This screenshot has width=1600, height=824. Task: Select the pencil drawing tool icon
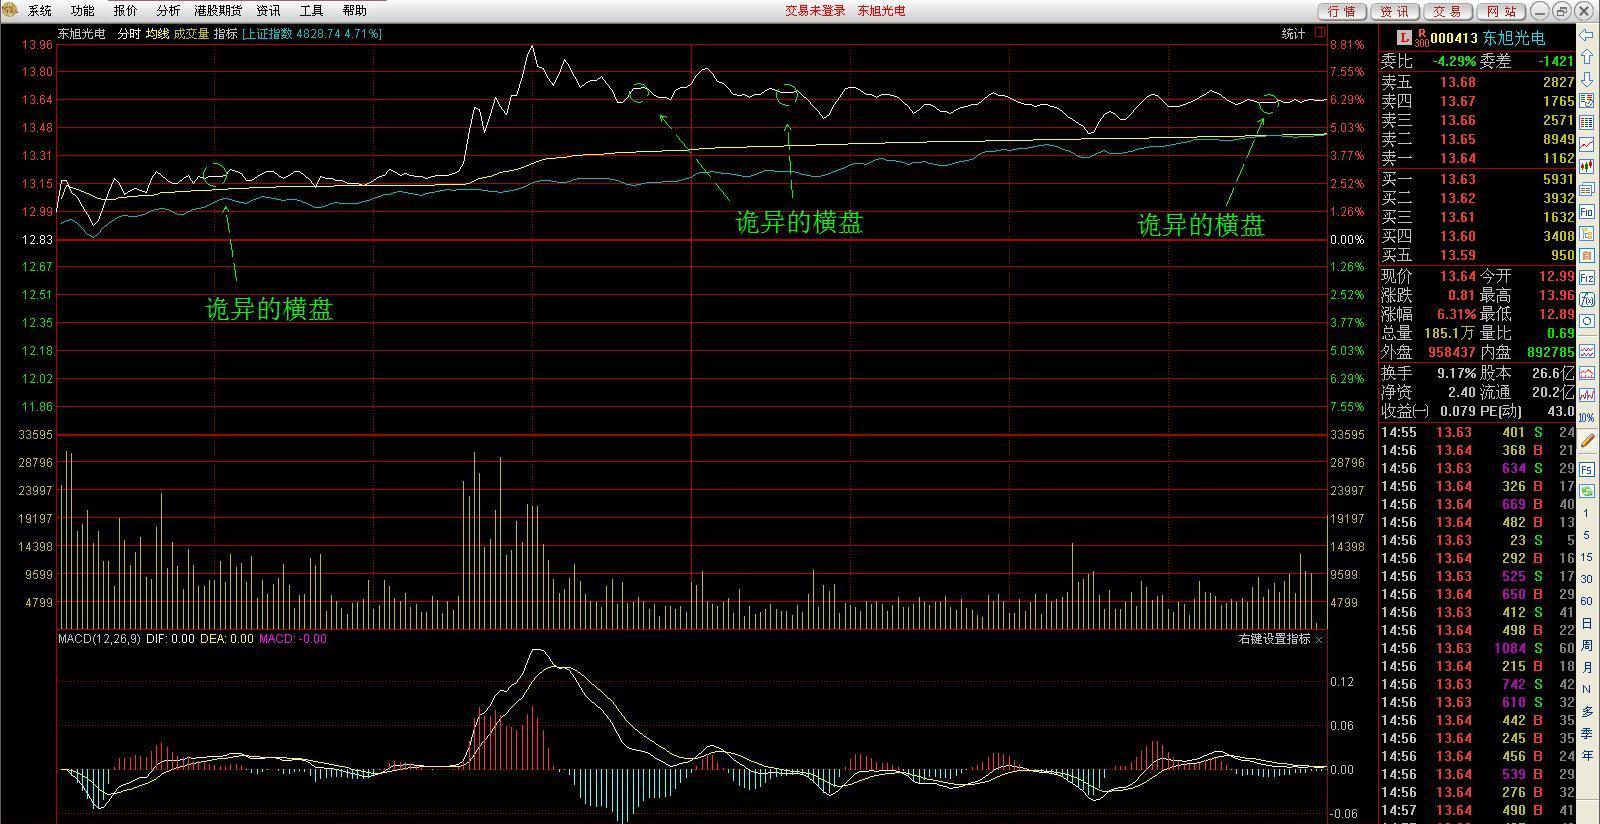(x=1587, y=440)
